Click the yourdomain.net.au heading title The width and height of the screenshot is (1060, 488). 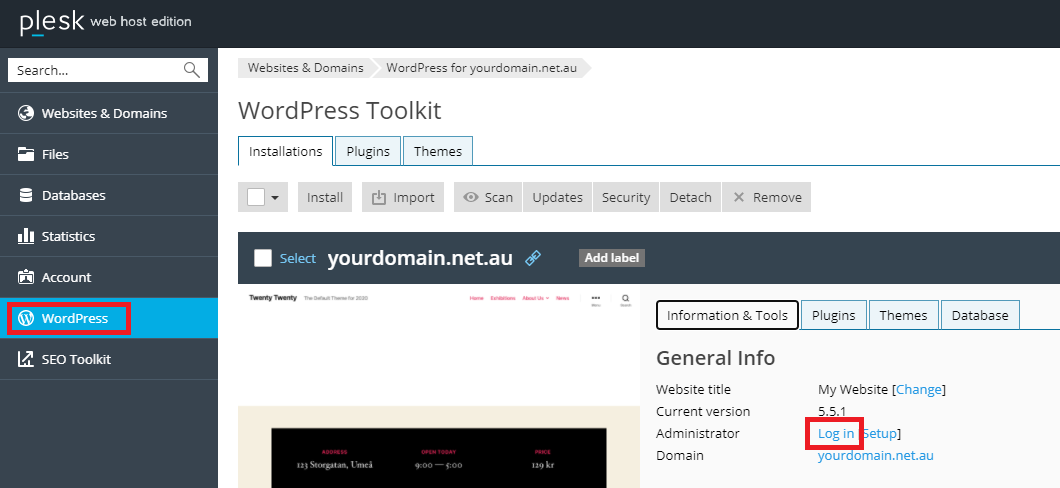point(420,258)
